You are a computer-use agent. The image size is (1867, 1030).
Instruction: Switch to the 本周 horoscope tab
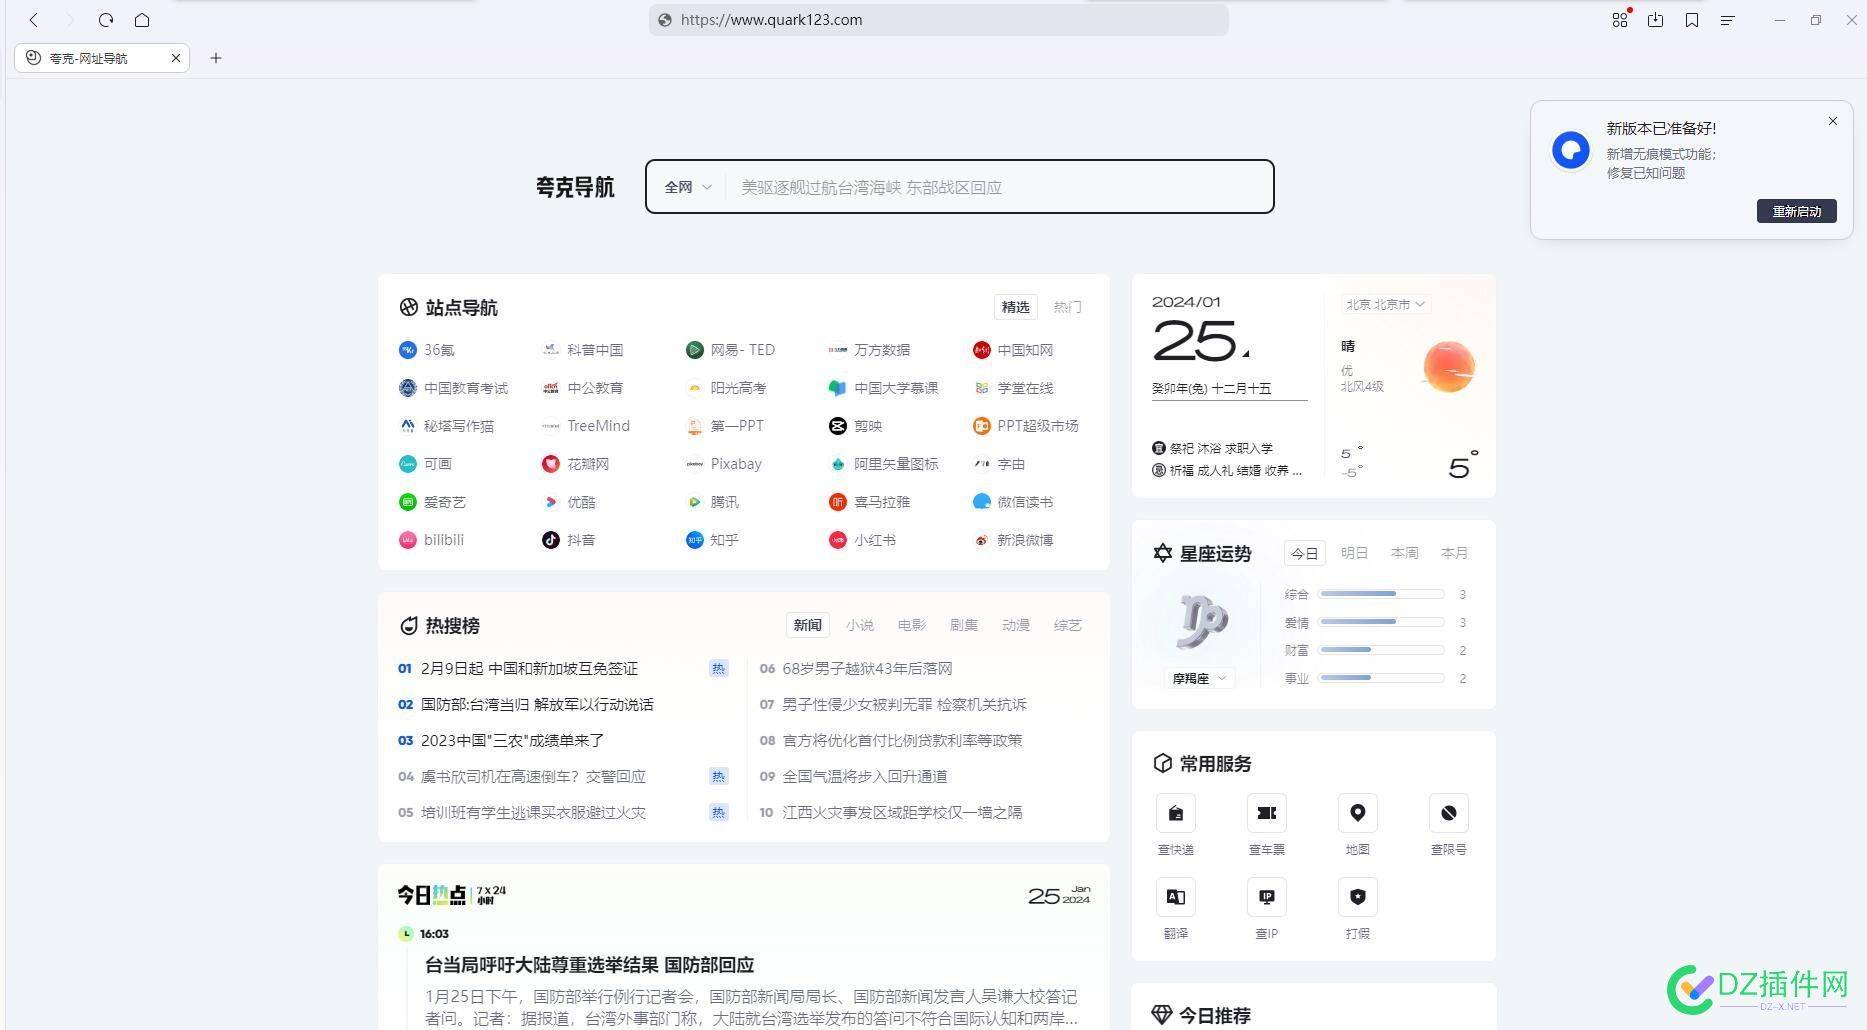[x=1405, y=553]
